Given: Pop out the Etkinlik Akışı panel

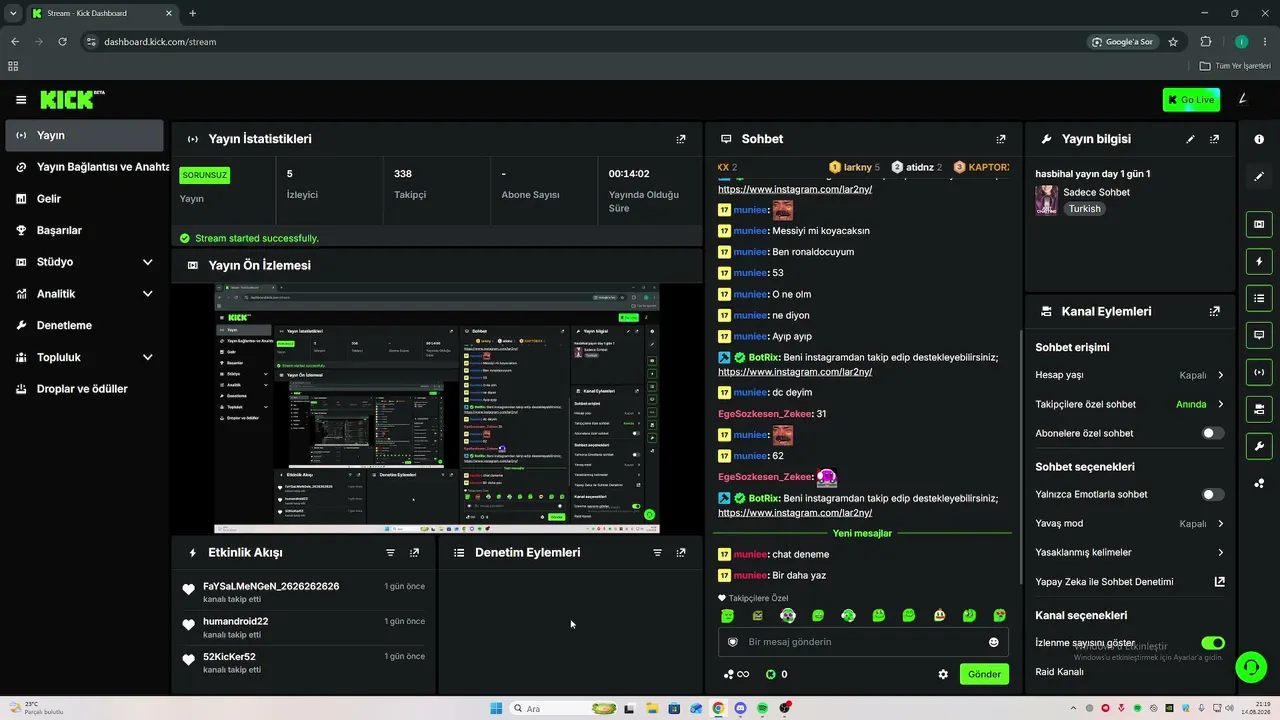Looking at the screenshot, I should pyautogui.click(x=415, y=552).
